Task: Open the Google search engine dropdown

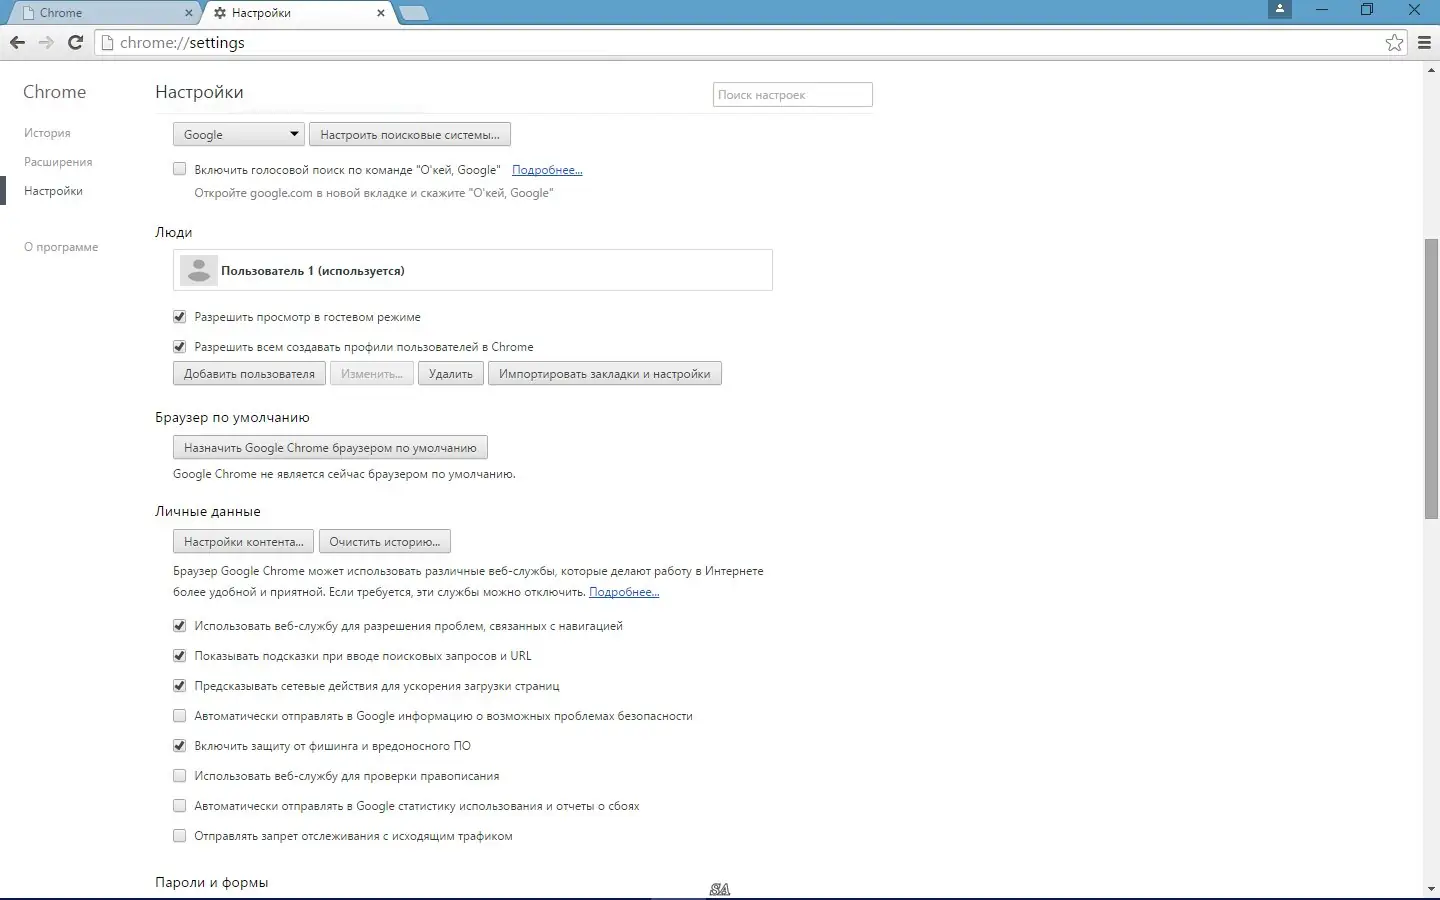Action: 238,134
